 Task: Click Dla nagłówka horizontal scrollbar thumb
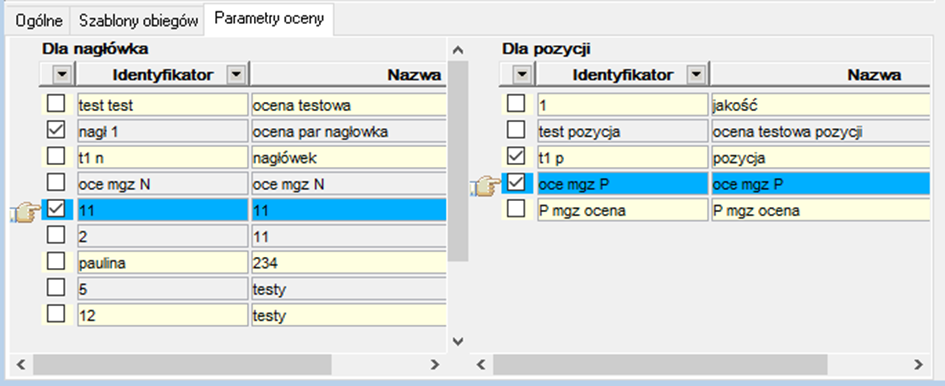click(182, 364)
